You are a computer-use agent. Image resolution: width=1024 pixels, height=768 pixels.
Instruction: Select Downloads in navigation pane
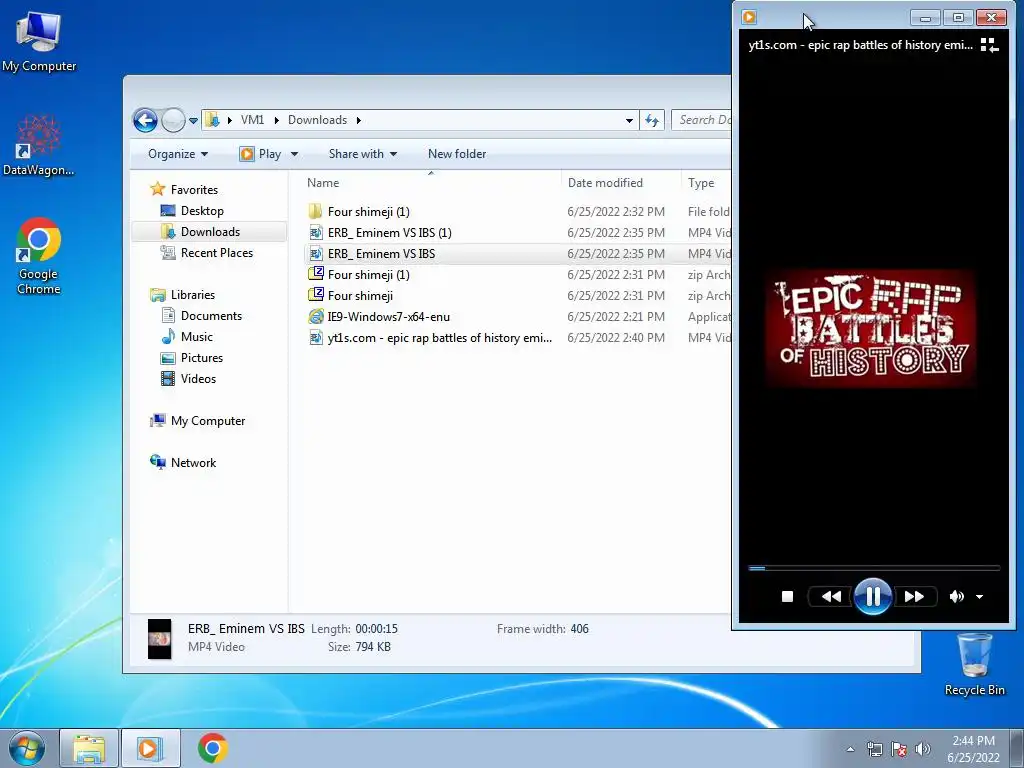[x=210, y=232]
